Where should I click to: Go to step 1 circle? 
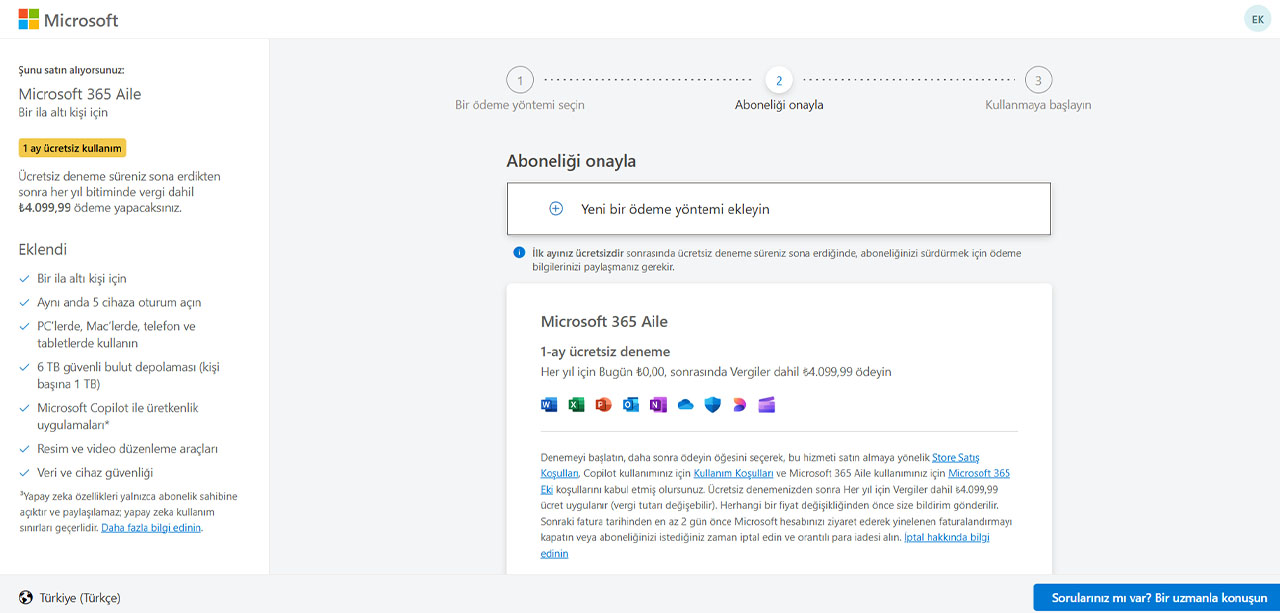click(x=520, y=80)
